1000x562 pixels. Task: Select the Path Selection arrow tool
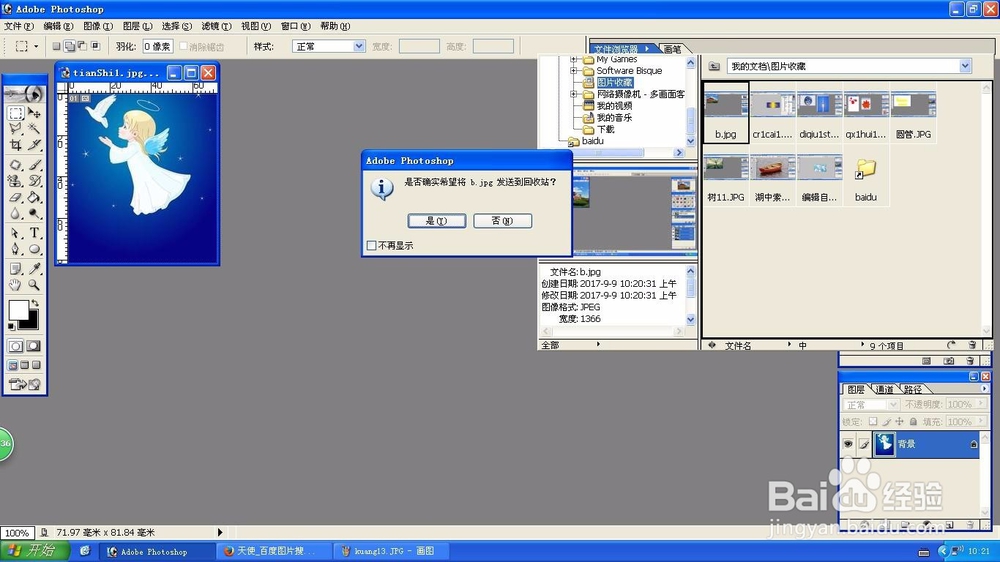pyautogui.click(x=16, y=233)
